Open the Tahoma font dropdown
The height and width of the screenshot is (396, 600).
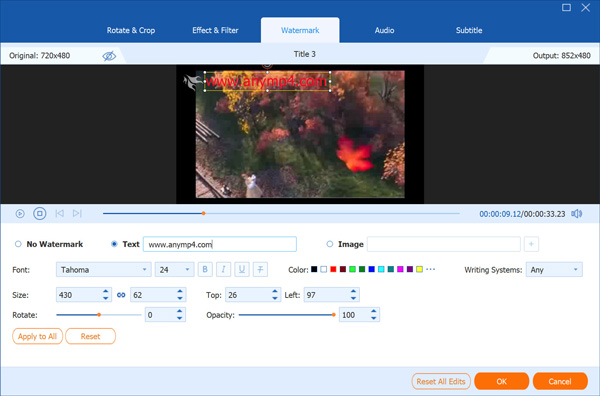(x=103, y=269)
